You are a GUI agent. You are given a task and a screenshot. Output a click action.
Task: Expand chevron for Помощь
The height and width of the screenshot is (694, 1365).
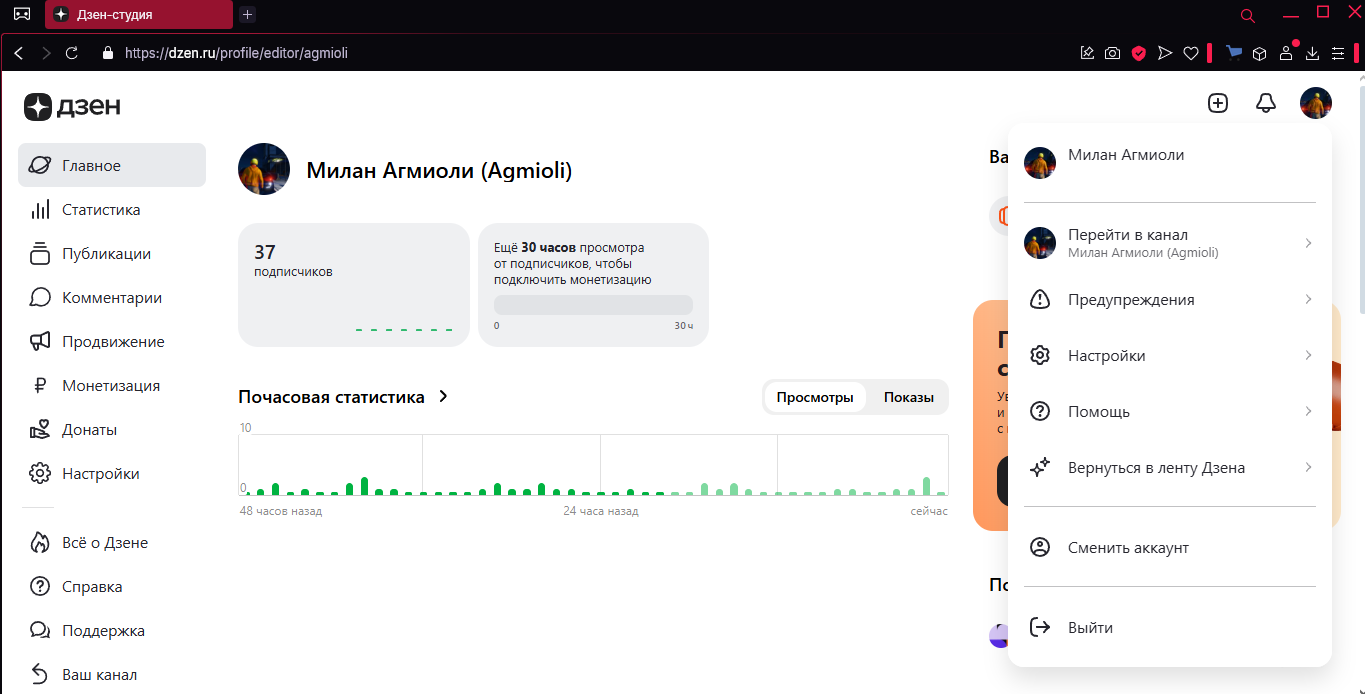1308,411
